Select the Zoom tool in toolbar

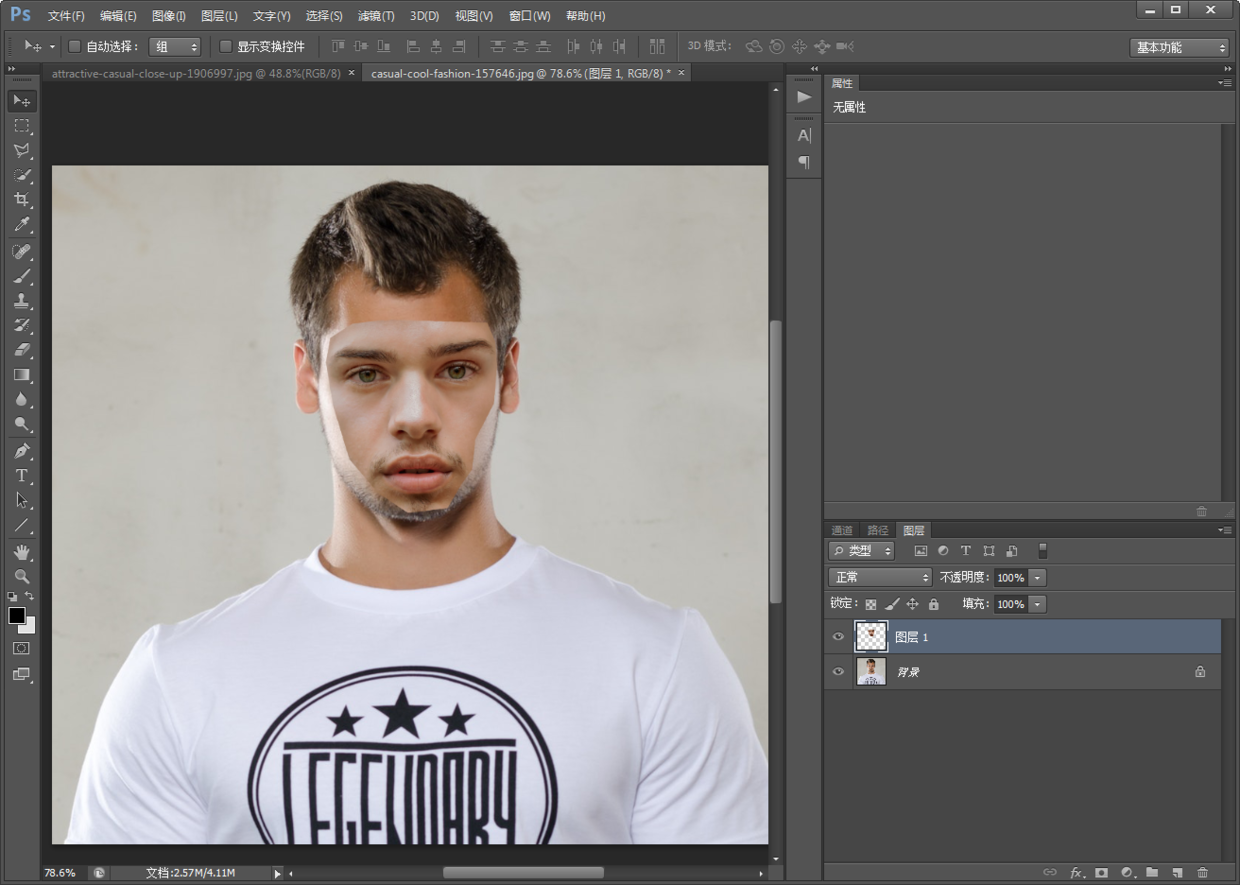(21, 577)
